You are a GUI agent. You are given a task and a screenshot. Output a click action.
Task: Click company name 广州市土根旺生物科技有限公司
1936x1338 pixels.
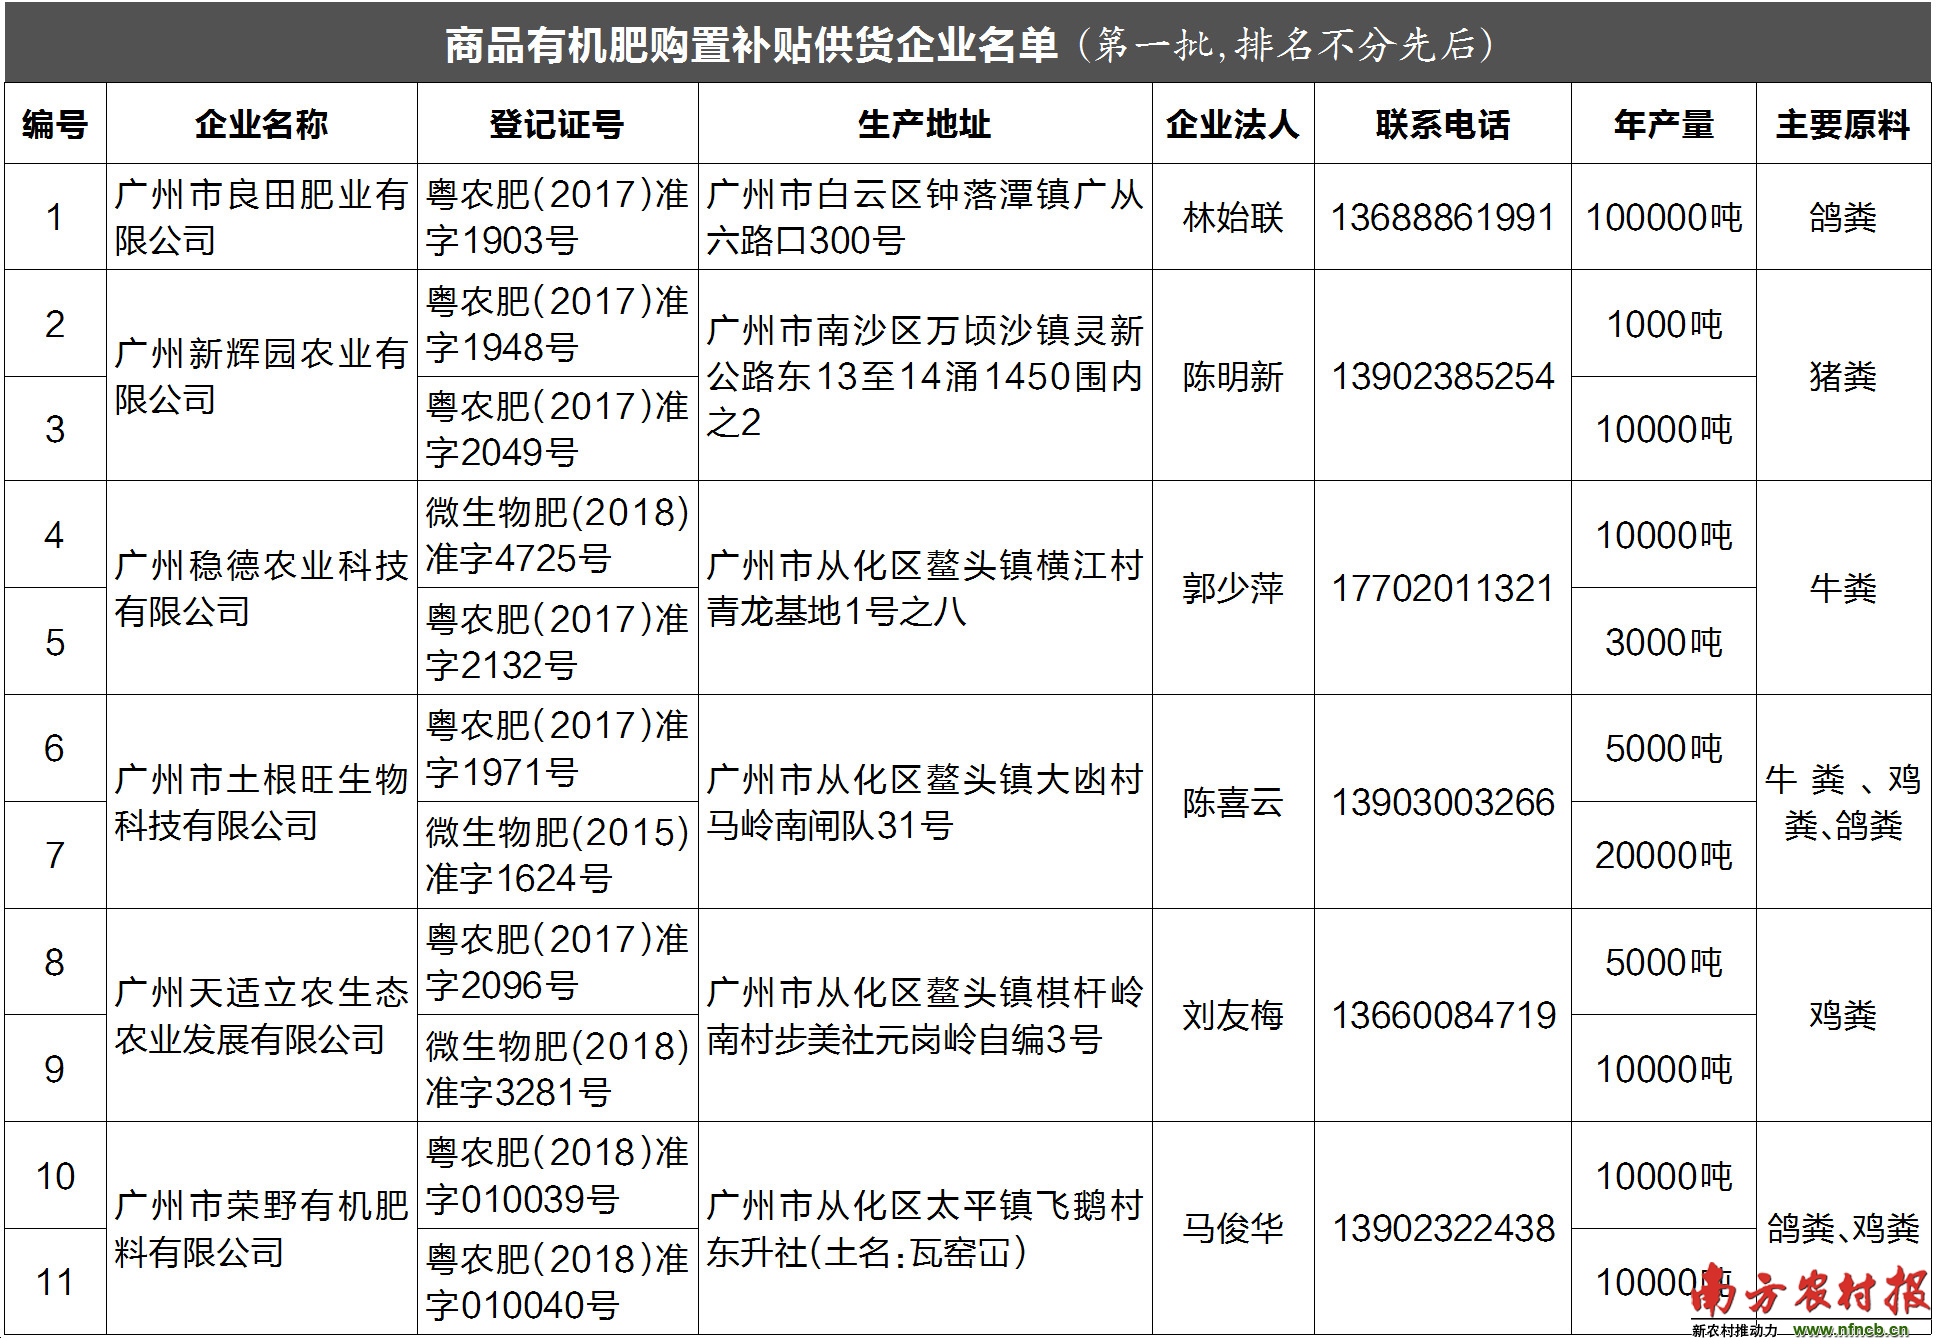click(x=261, y=802)
